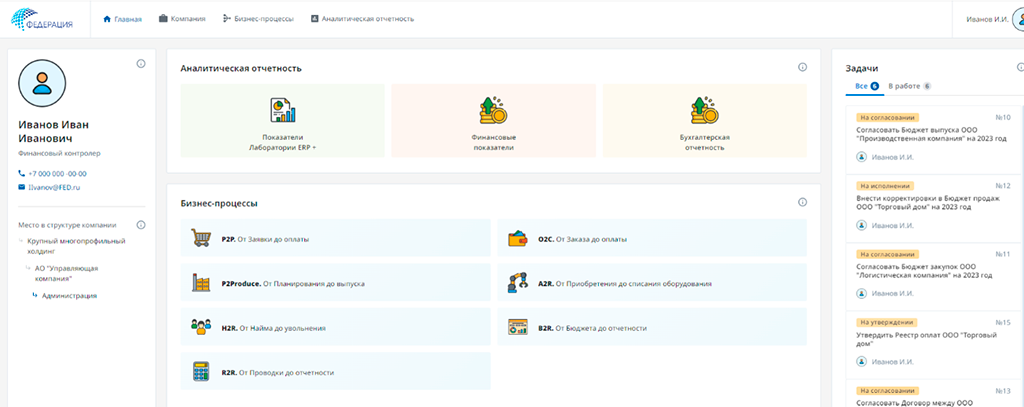Click На утверждении badge of task №15
This screenshot has height=407, width=1024.
coord(886,323)
